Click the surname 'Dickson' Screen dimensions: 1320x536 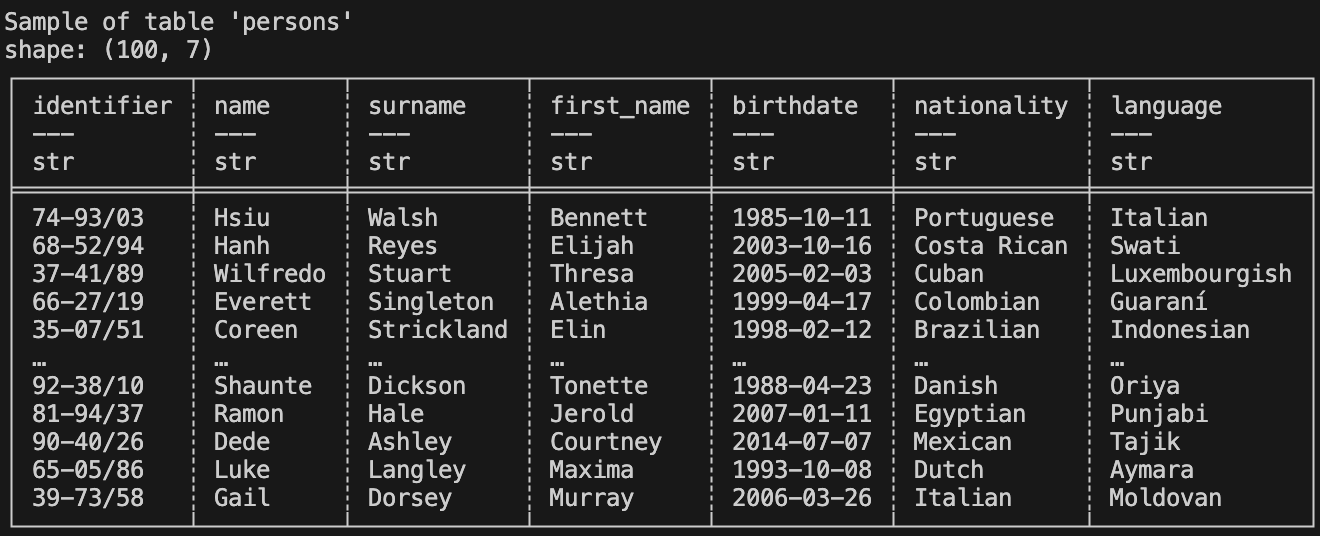click(416, 386)
